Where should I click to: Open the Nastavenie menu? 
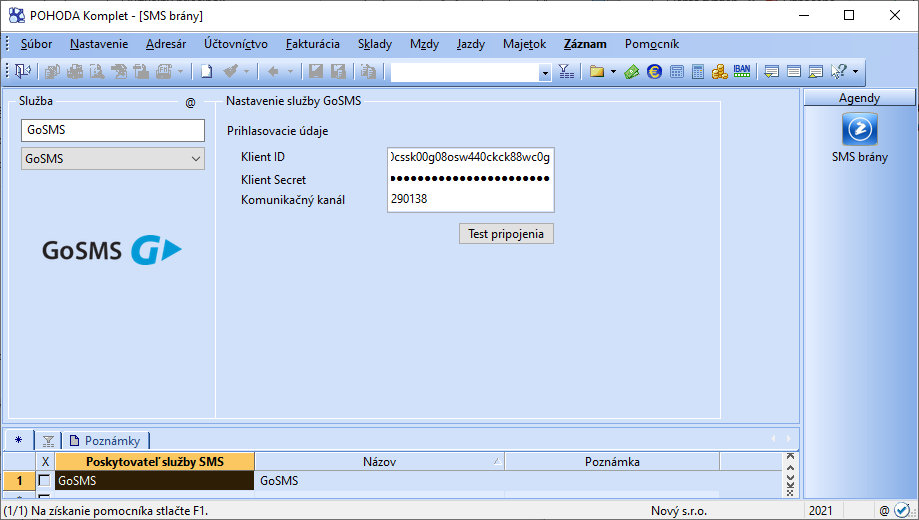[98, 44]
